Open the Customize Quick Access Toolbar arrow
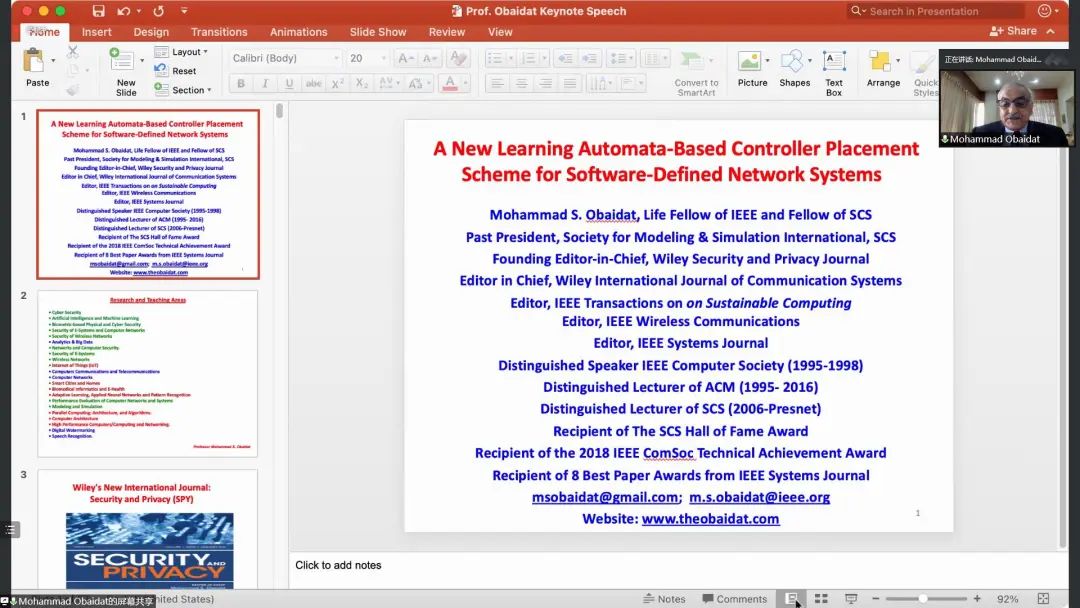The image size is (1080, 608). click(x=184, y=11)
